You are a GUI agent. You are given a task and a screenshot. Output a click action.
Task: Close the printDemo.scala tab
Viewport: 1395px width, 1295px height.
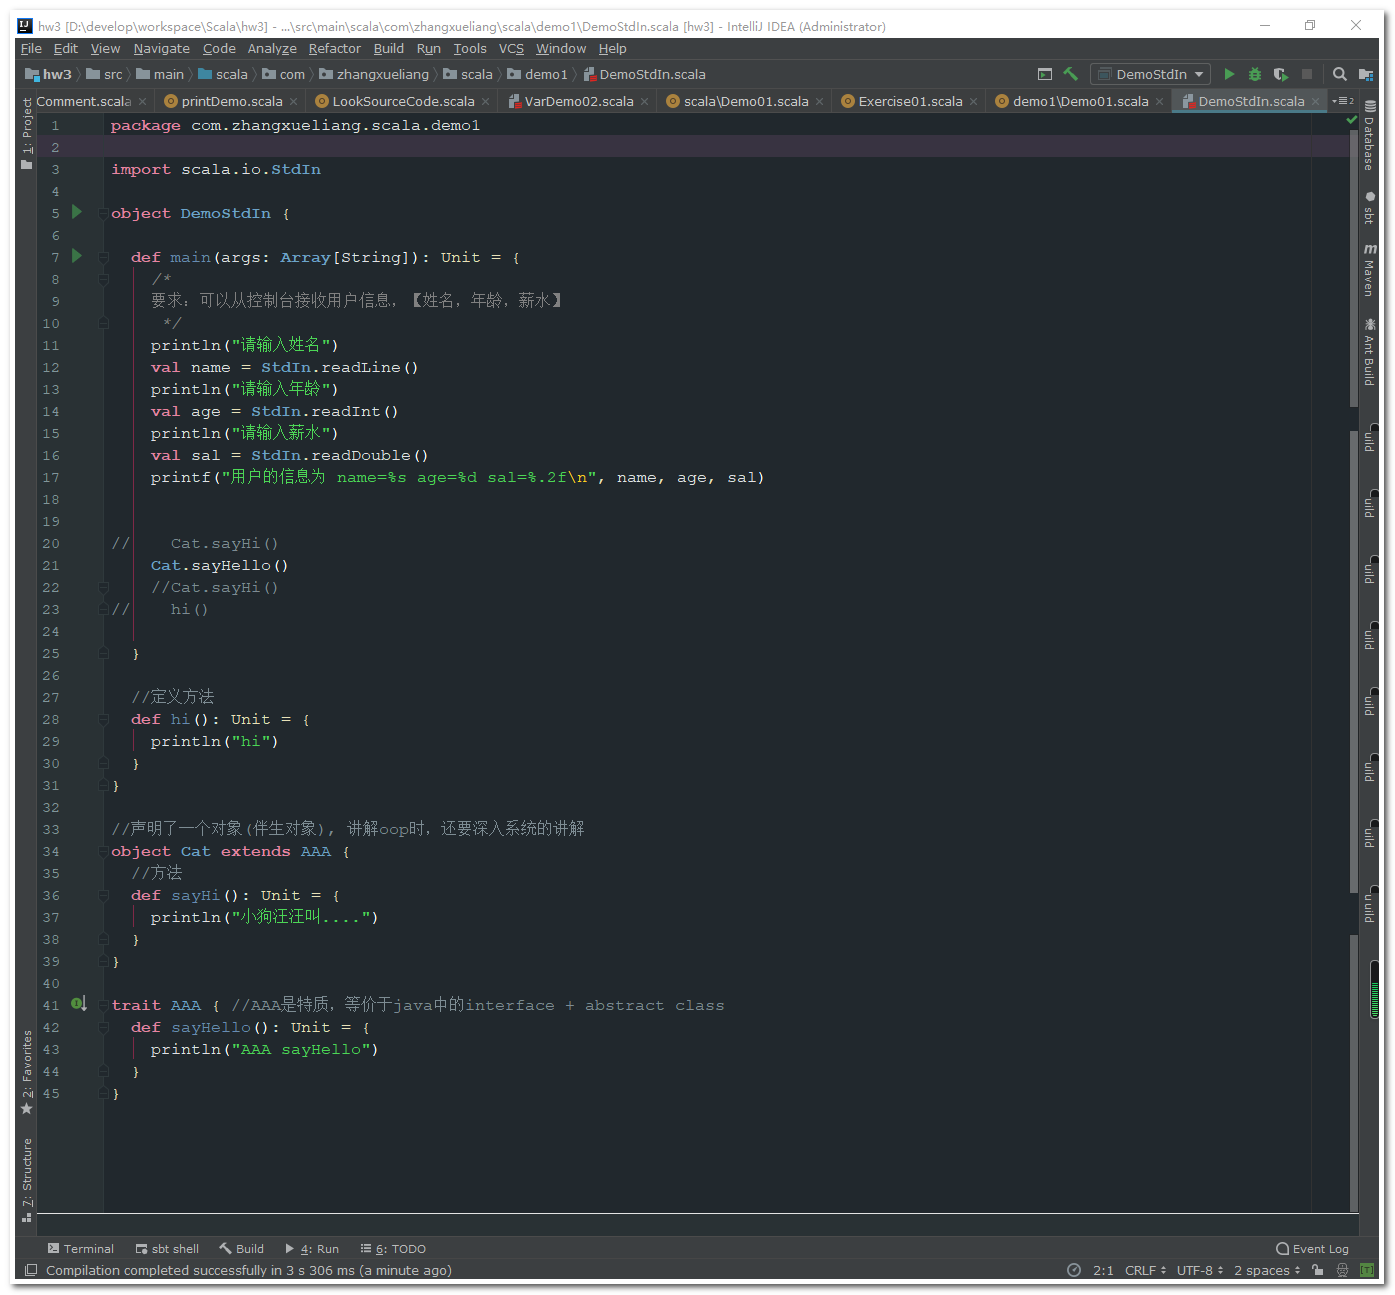(x=293, y=102)
